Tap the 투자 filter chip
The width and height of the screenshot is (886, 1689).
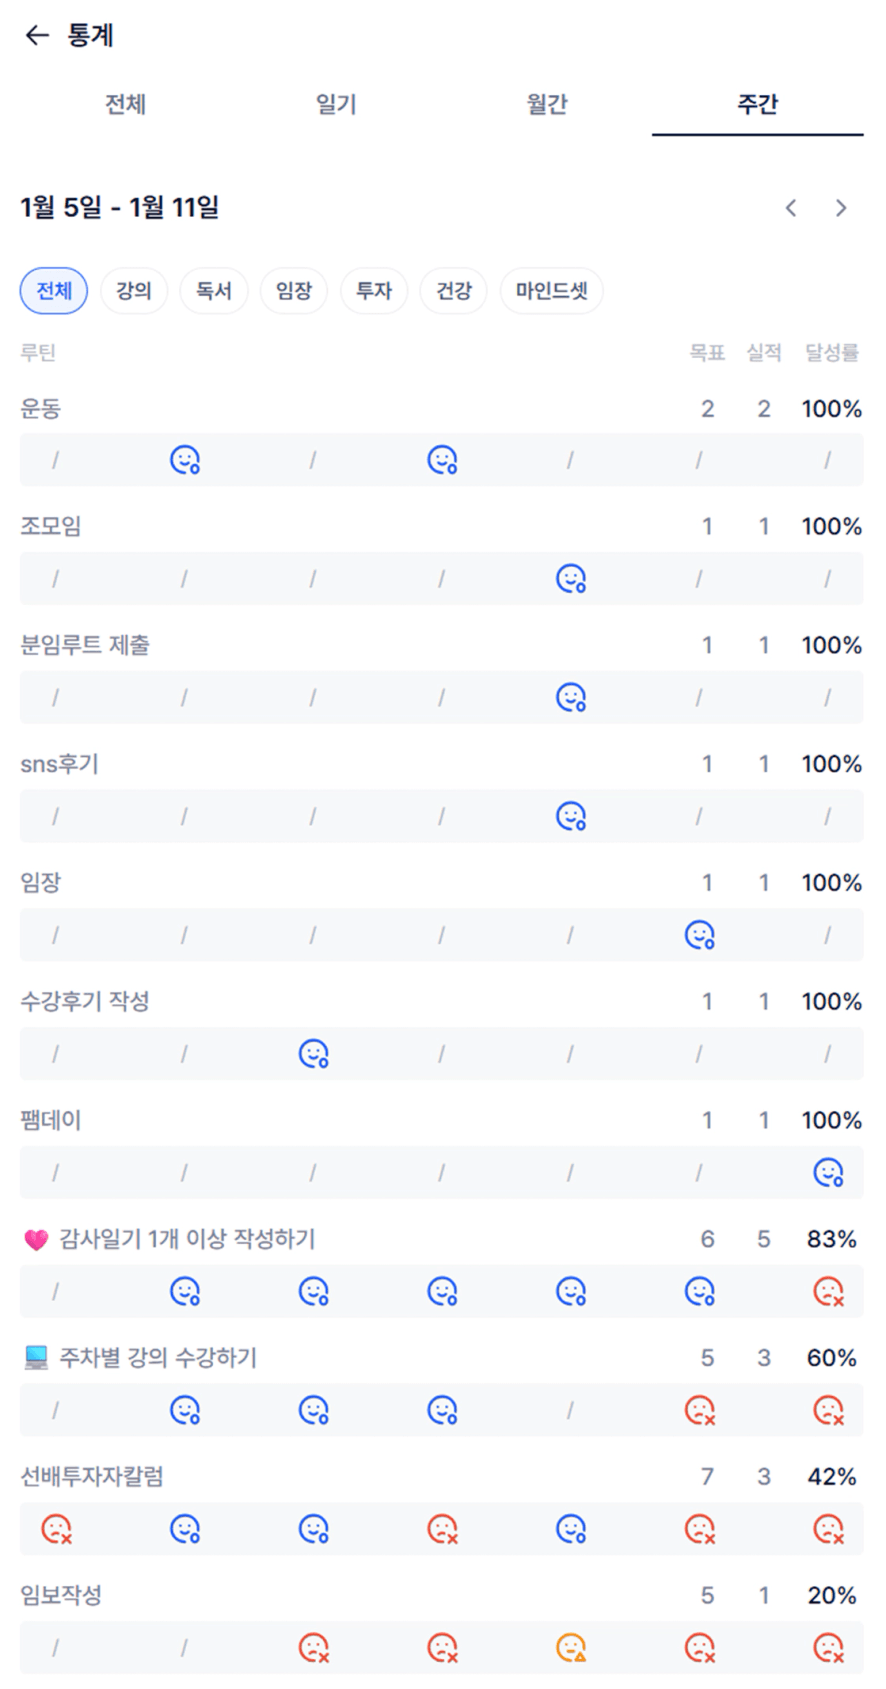[x=374, y=291]
